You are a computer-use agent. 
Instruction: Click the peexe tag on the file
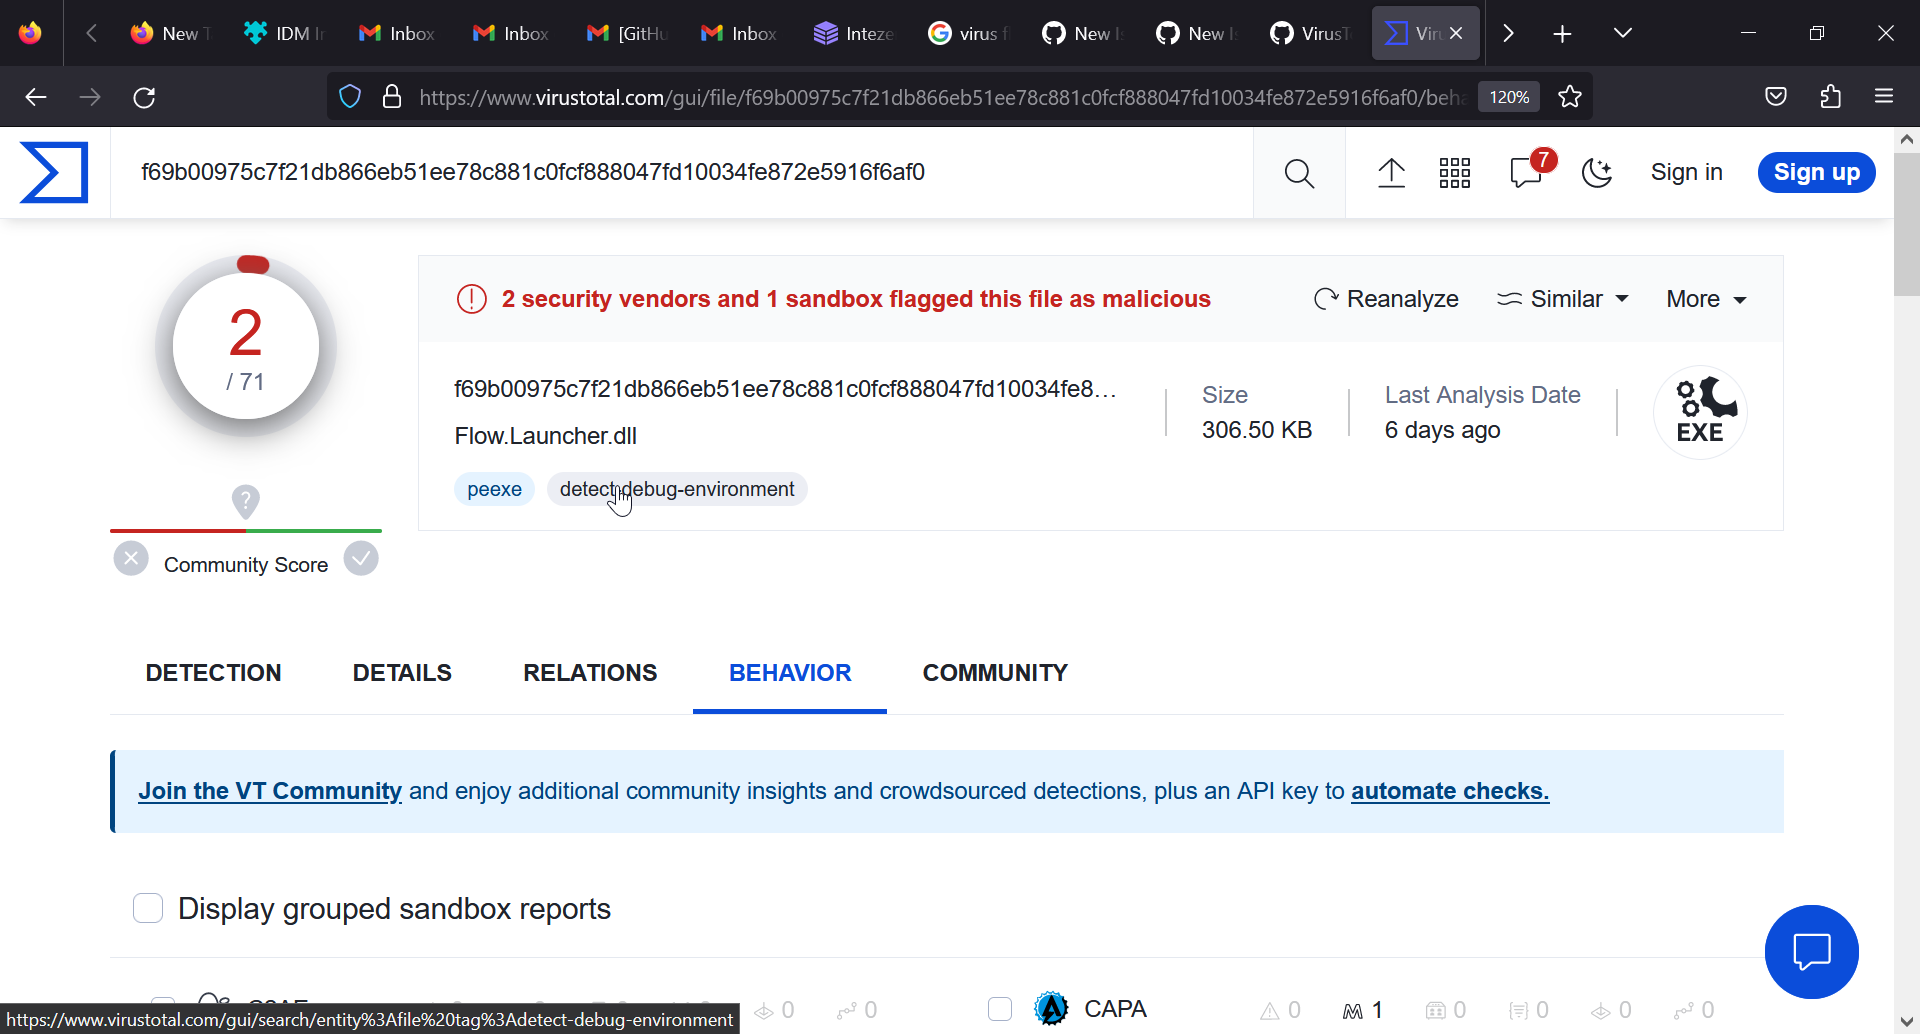pos(493,489)
